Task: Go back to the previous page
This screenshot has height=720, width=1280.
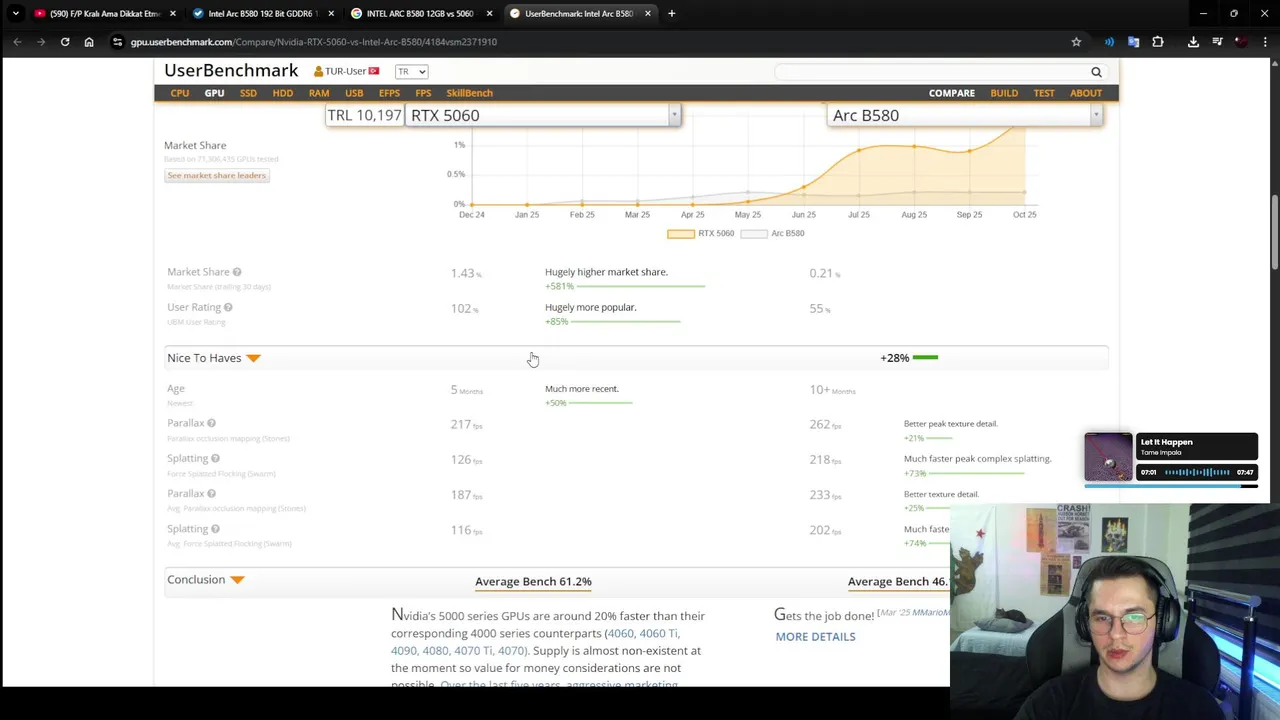Action: 17,42
